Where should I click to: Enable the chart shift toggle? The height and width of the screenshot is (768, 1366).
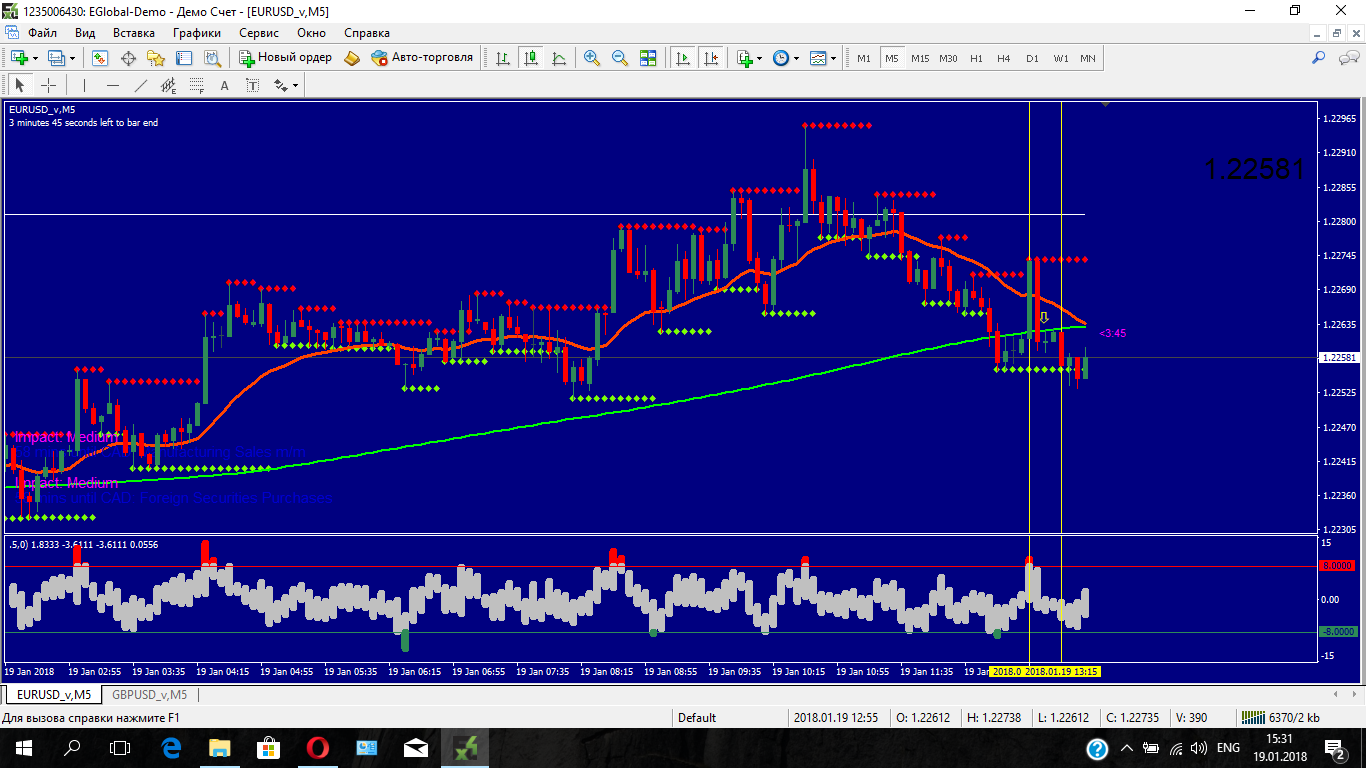point(711,58)
